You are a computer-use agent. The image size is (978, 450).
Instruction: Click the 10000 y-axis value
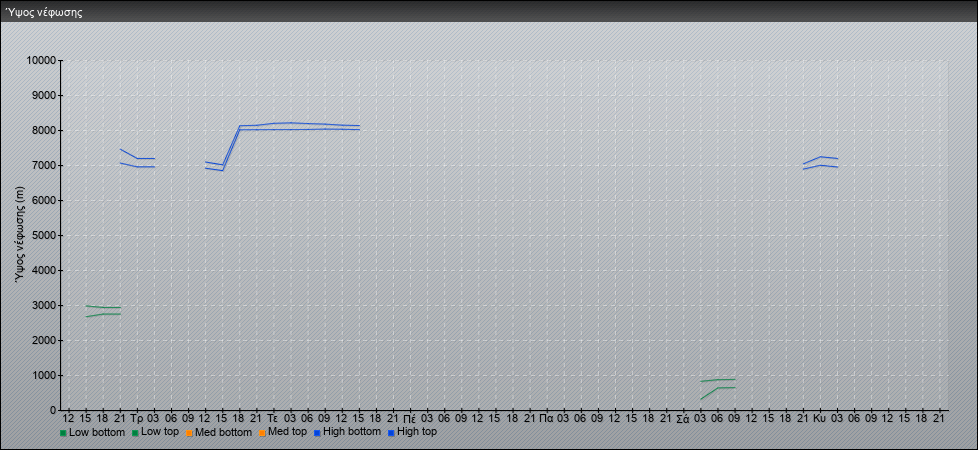point(41,61)
